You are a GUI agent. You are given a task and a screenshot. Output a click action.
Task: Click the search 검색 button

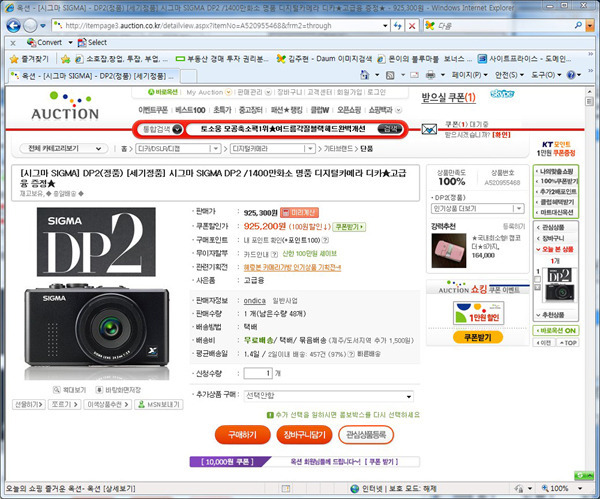point(390,129)
